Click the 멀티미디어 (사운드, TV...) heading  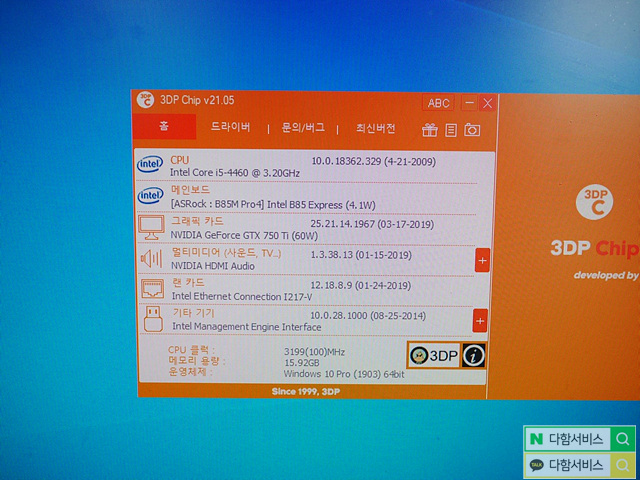[x=227, y=253]
